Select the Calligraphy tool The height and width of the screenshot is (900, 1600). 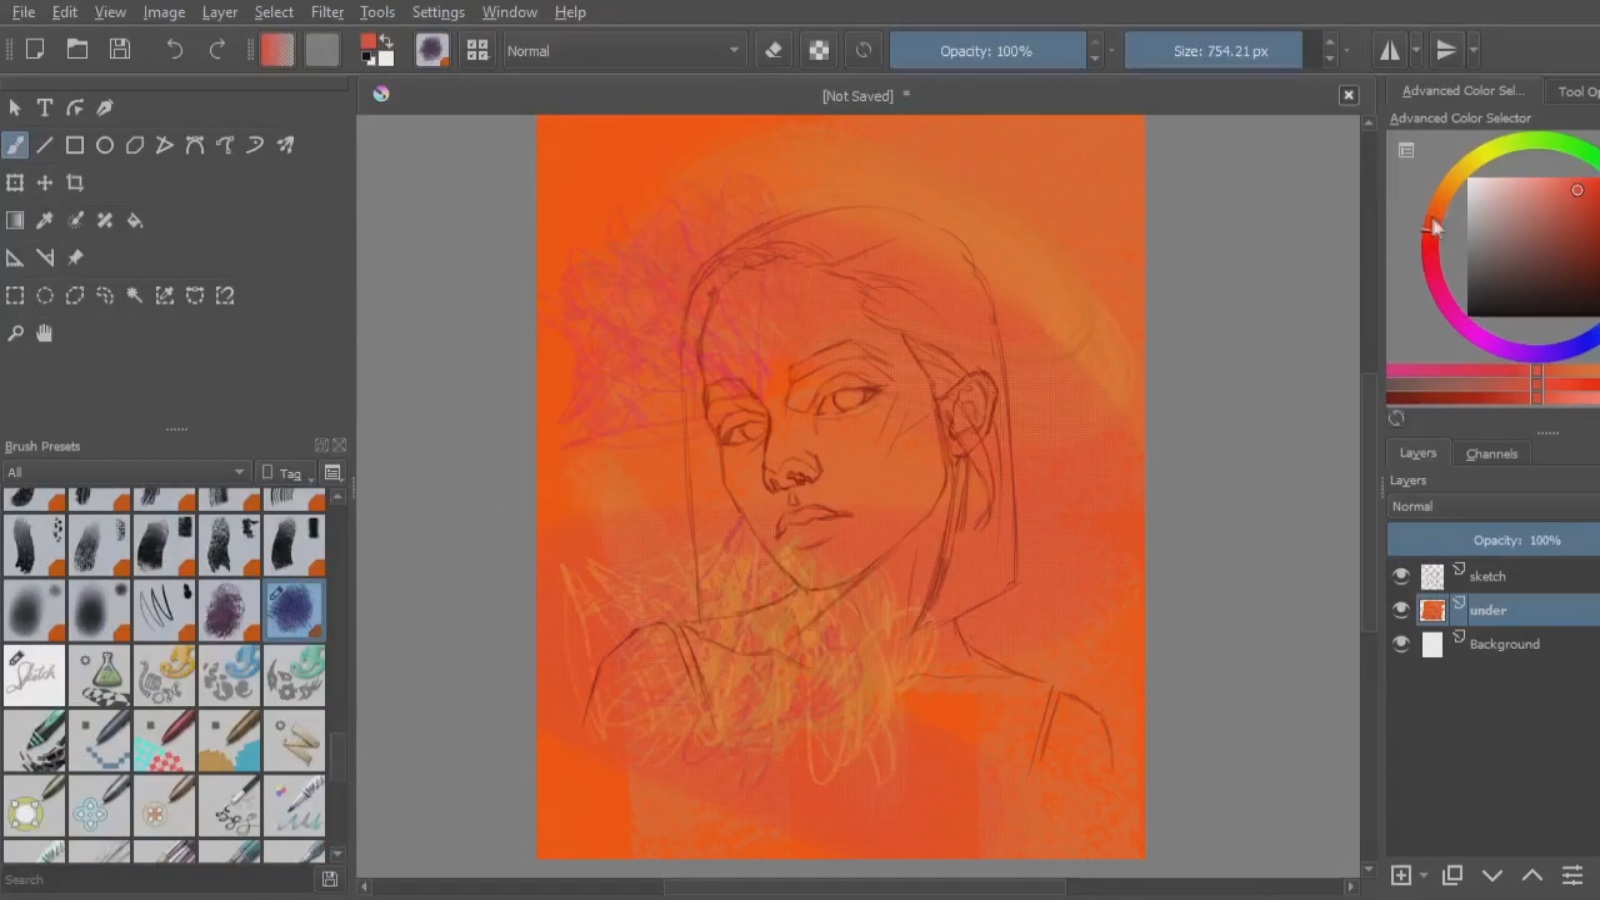(105, 108)
